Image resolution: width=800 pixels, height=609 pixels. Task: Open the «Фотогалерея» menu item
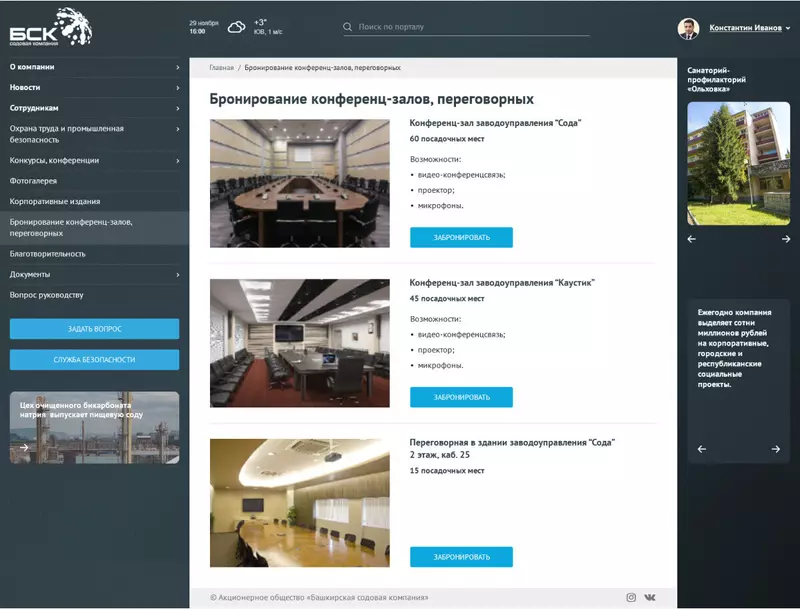34,181
